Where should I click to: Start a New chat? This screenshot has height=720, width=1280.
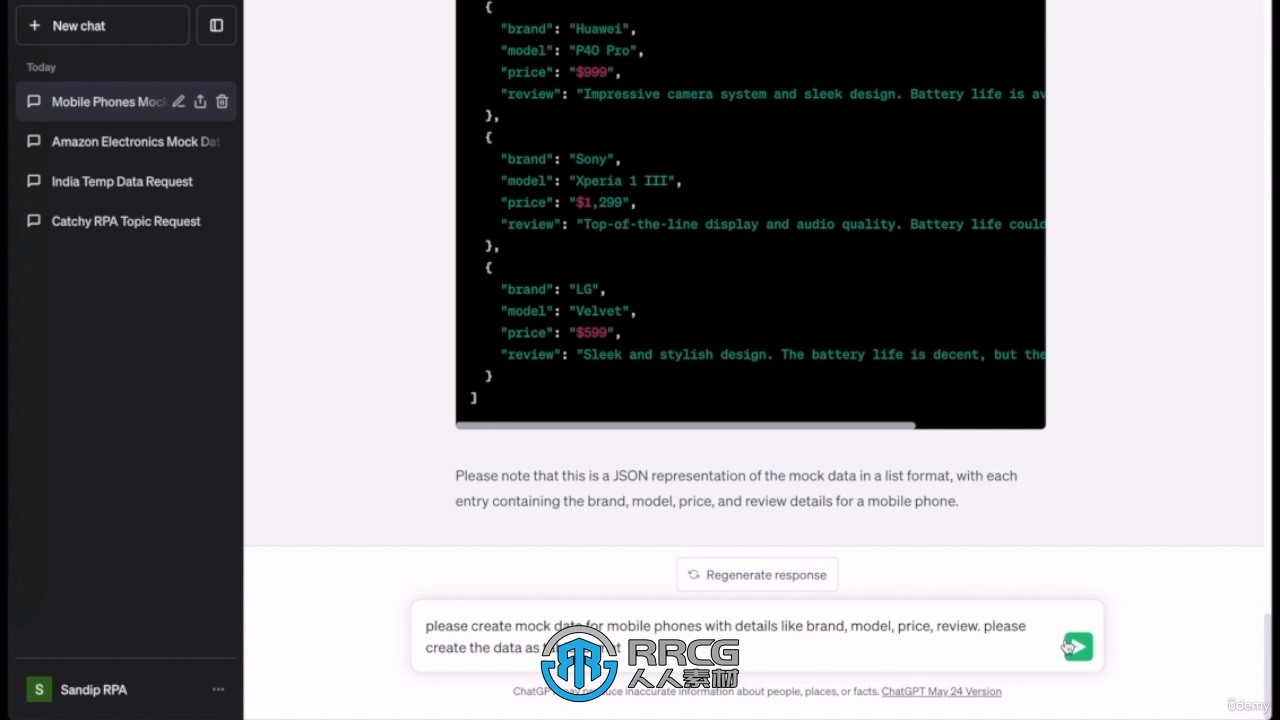tap(102, 26)
